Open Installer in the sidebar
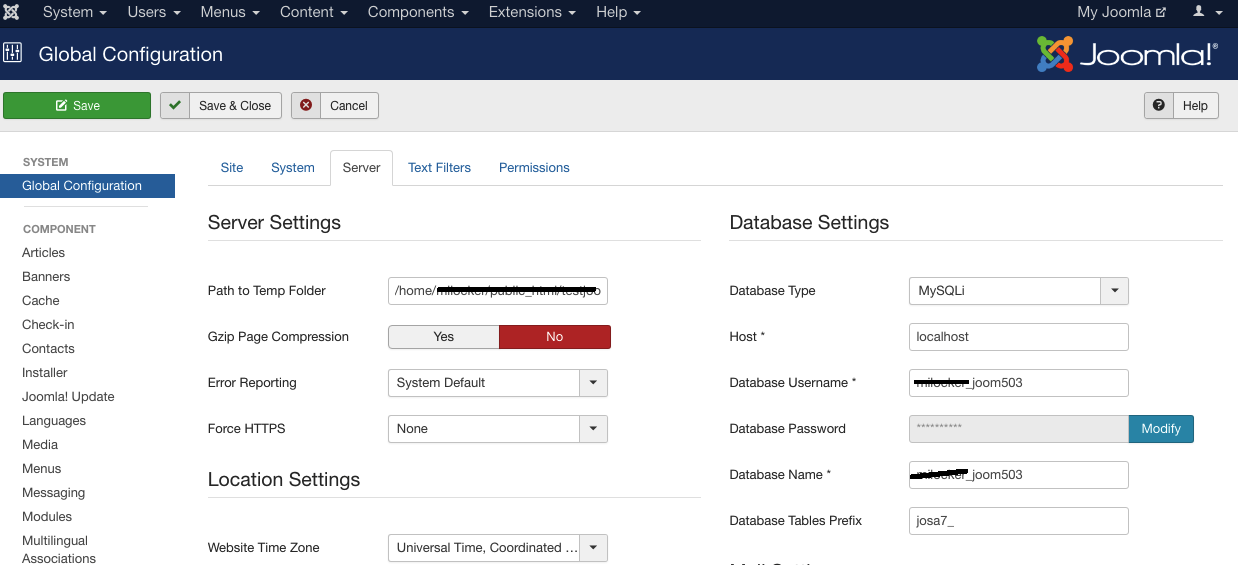 pos(45,373)
